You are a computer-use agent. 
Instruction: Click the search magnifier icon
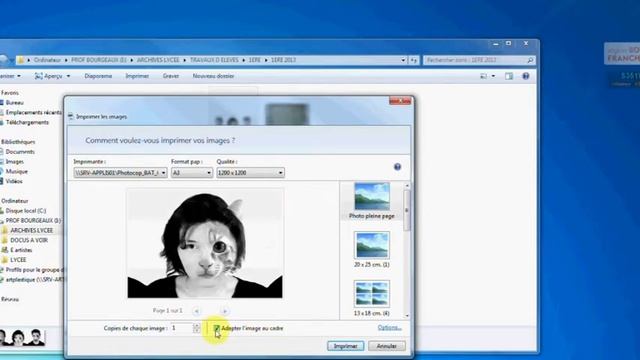pos(530,60)
